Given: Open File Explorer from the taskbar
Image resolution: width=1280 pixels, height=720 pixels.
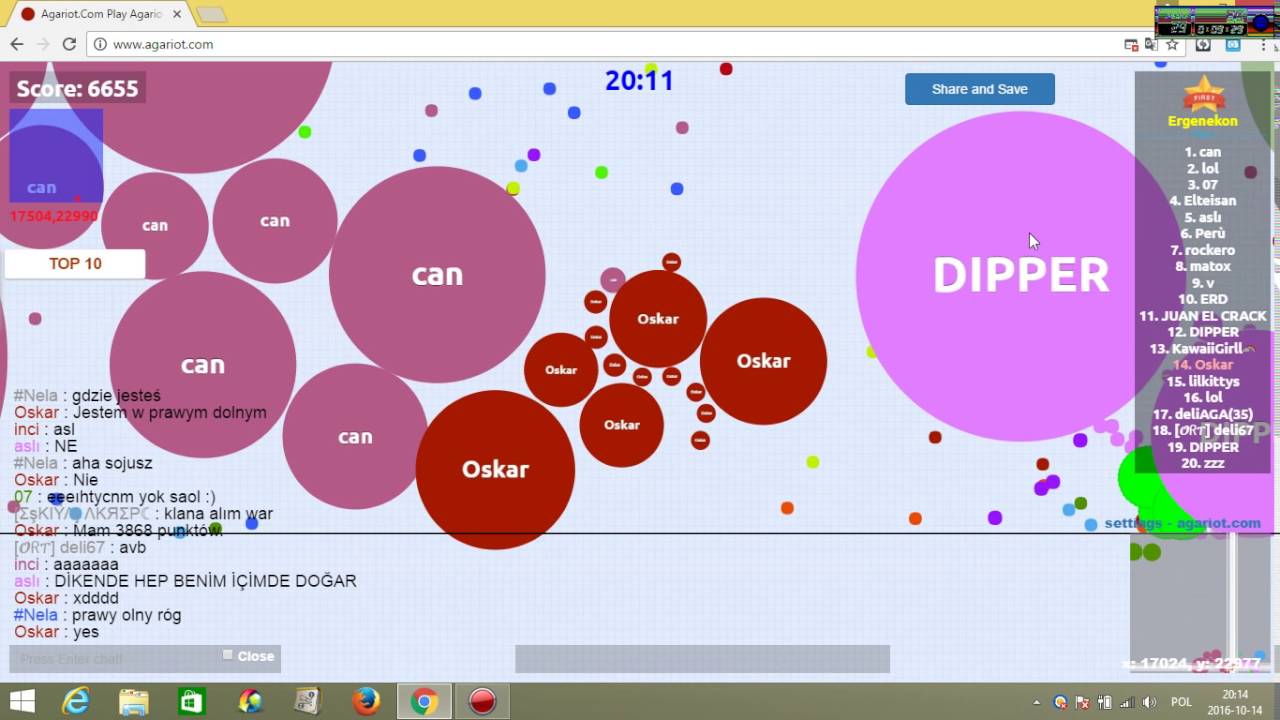Looking at the screenshot, I should pos(133,701).
